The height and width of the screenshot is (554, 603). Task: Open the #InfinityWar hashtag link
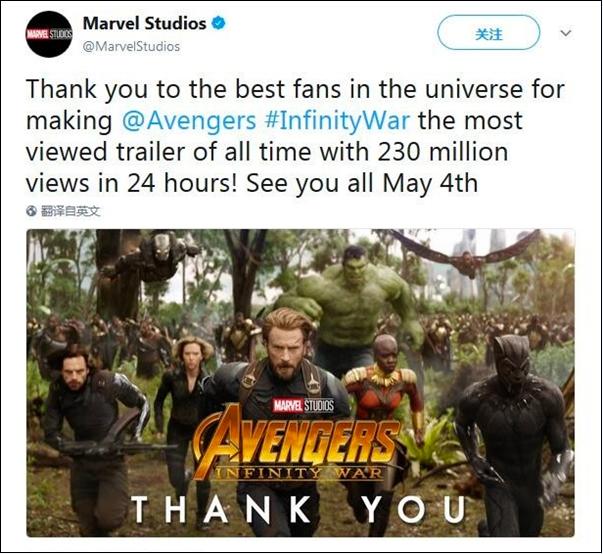[337, 121]
